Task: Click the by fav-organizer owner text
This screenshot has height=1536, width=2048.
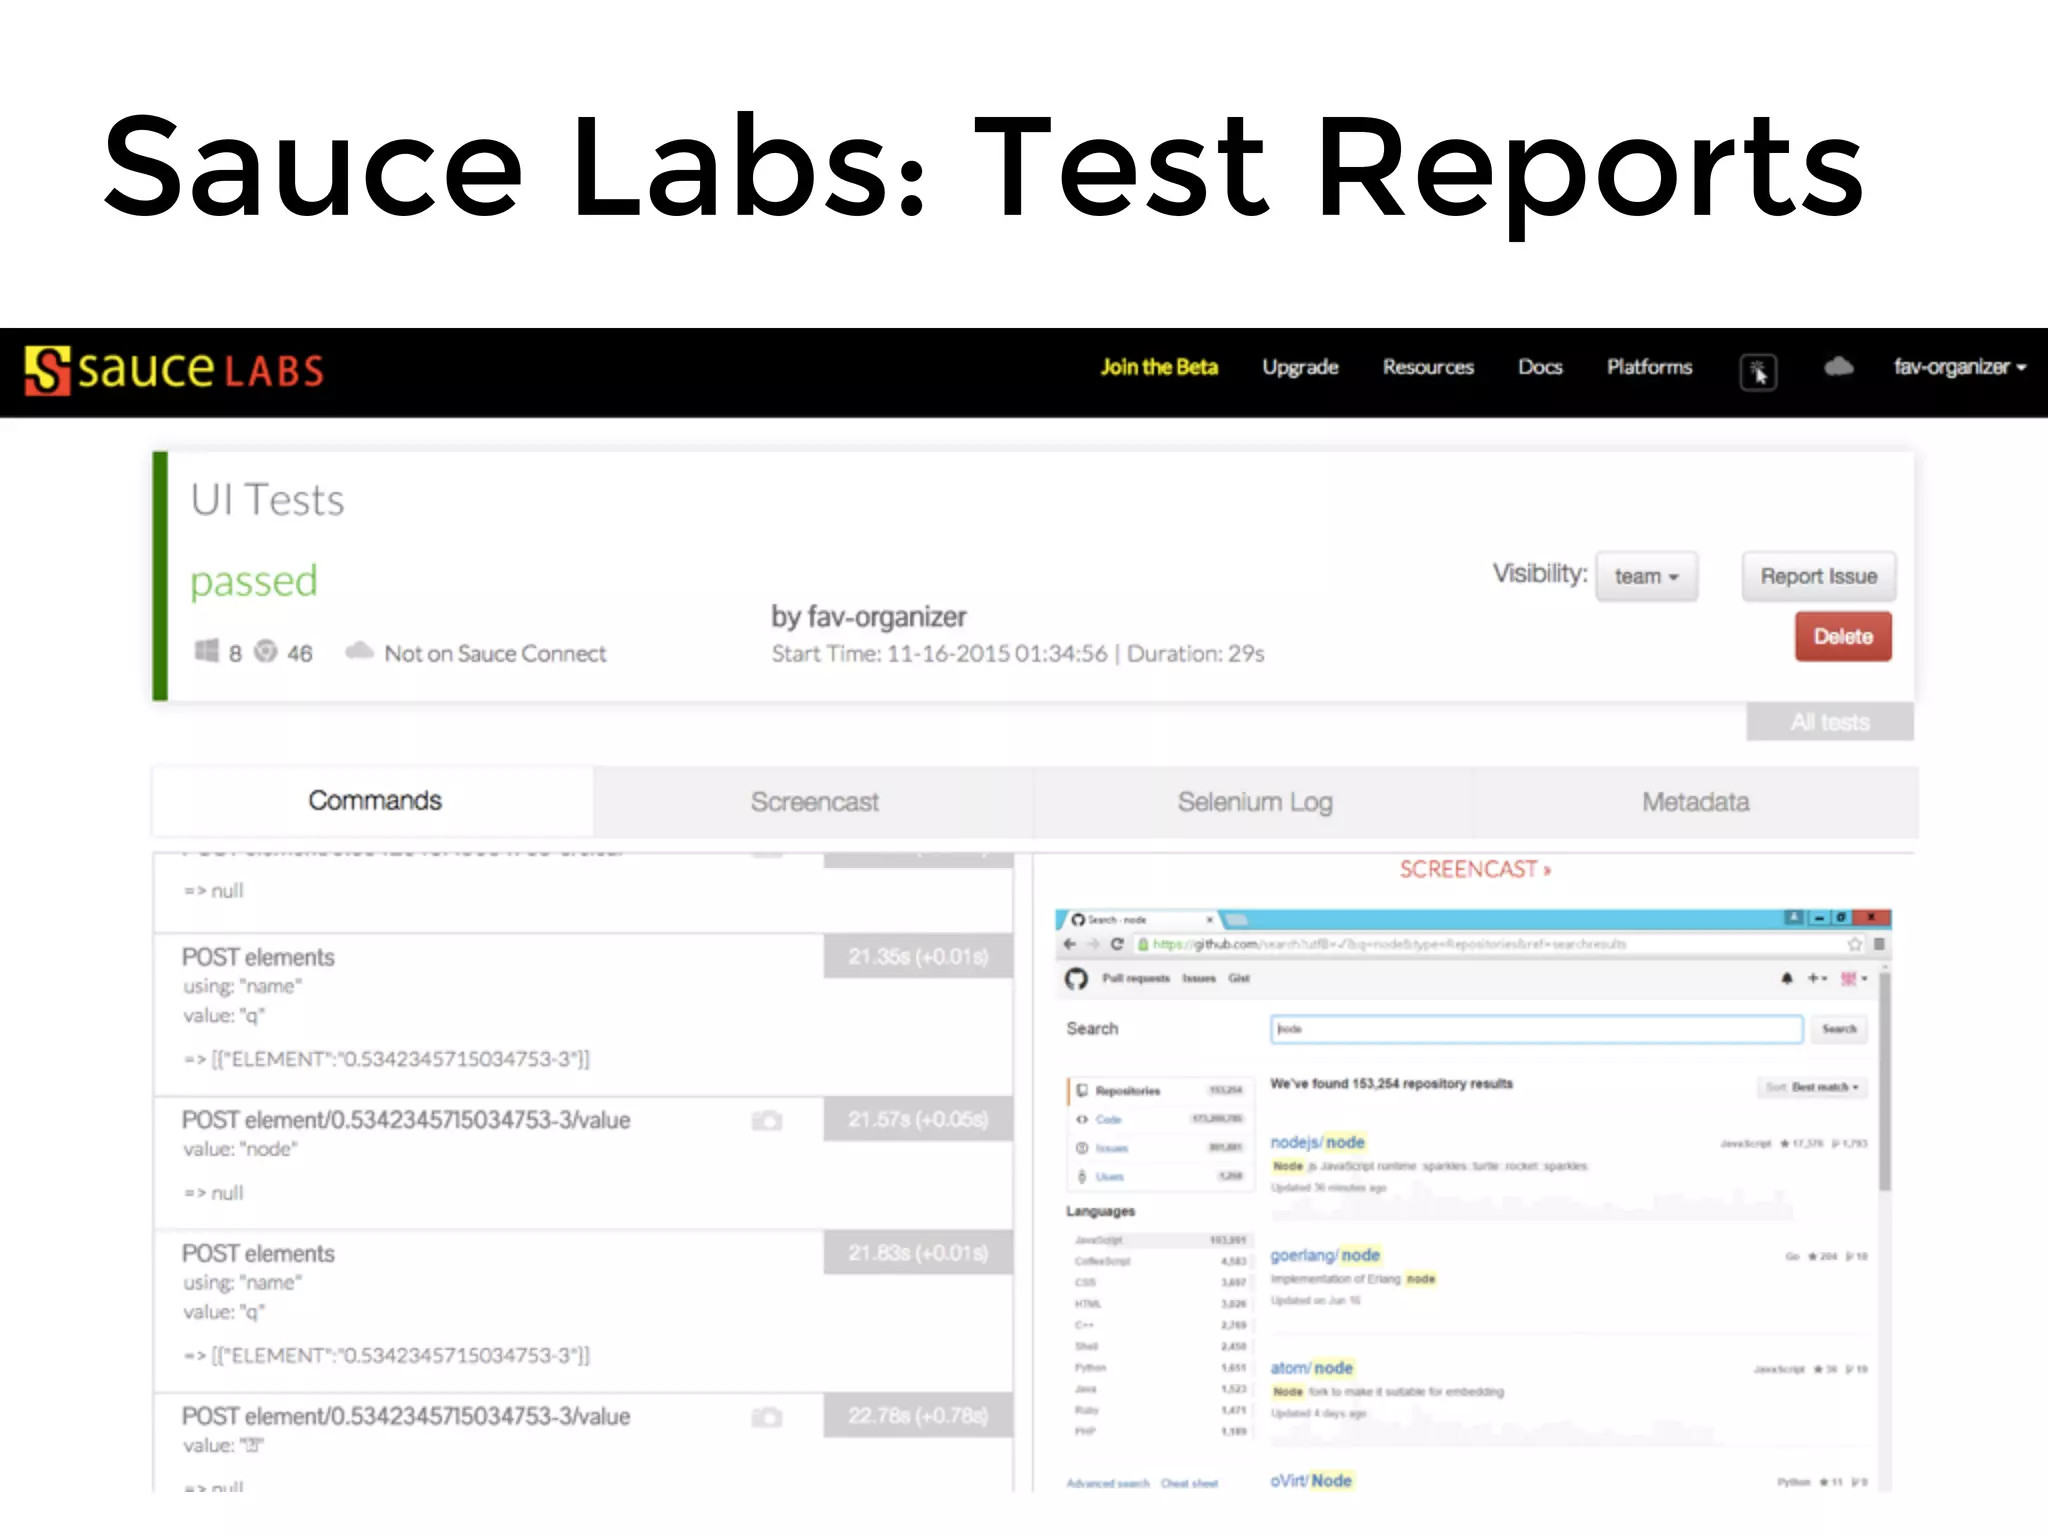Action: click(x=868, y=617)
